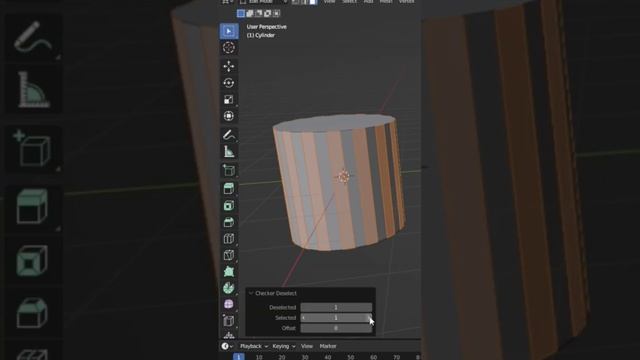Screen dimensions: 640x360
Task: Choose the Add Cube tool
Action: coord(229,171)
